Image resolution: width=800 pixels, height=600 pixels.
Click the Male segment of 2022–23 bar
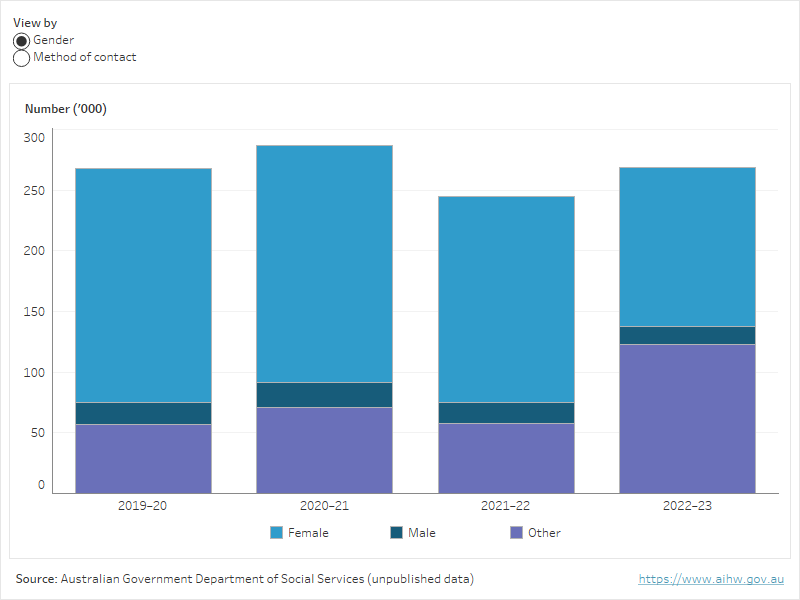click(x=687, y=335)
